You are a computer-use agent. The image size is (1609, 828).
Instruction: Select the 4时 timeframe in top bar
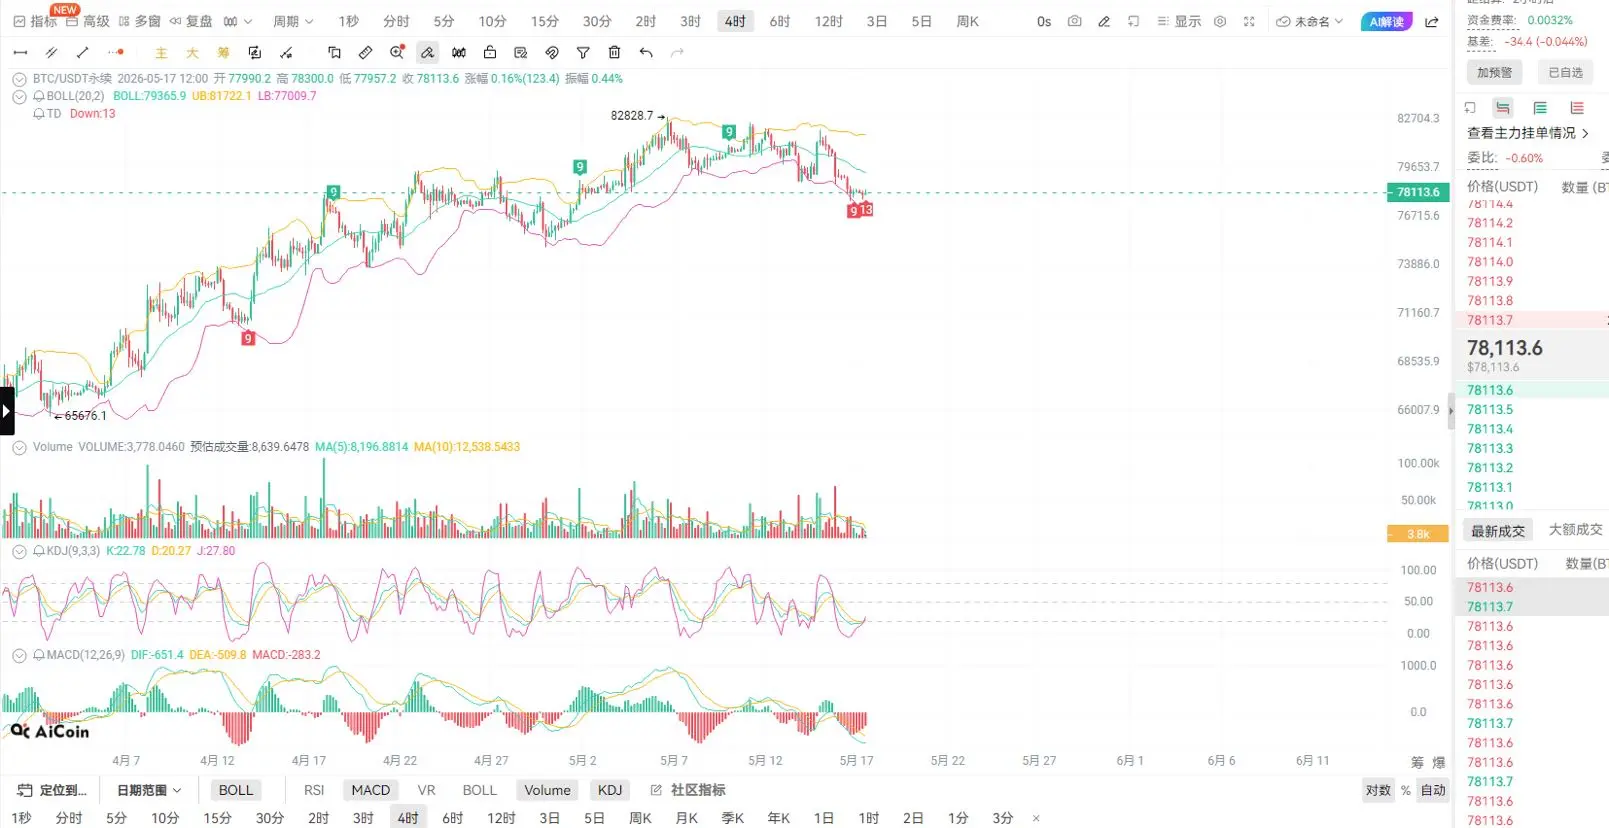click(x=735, y=21)
